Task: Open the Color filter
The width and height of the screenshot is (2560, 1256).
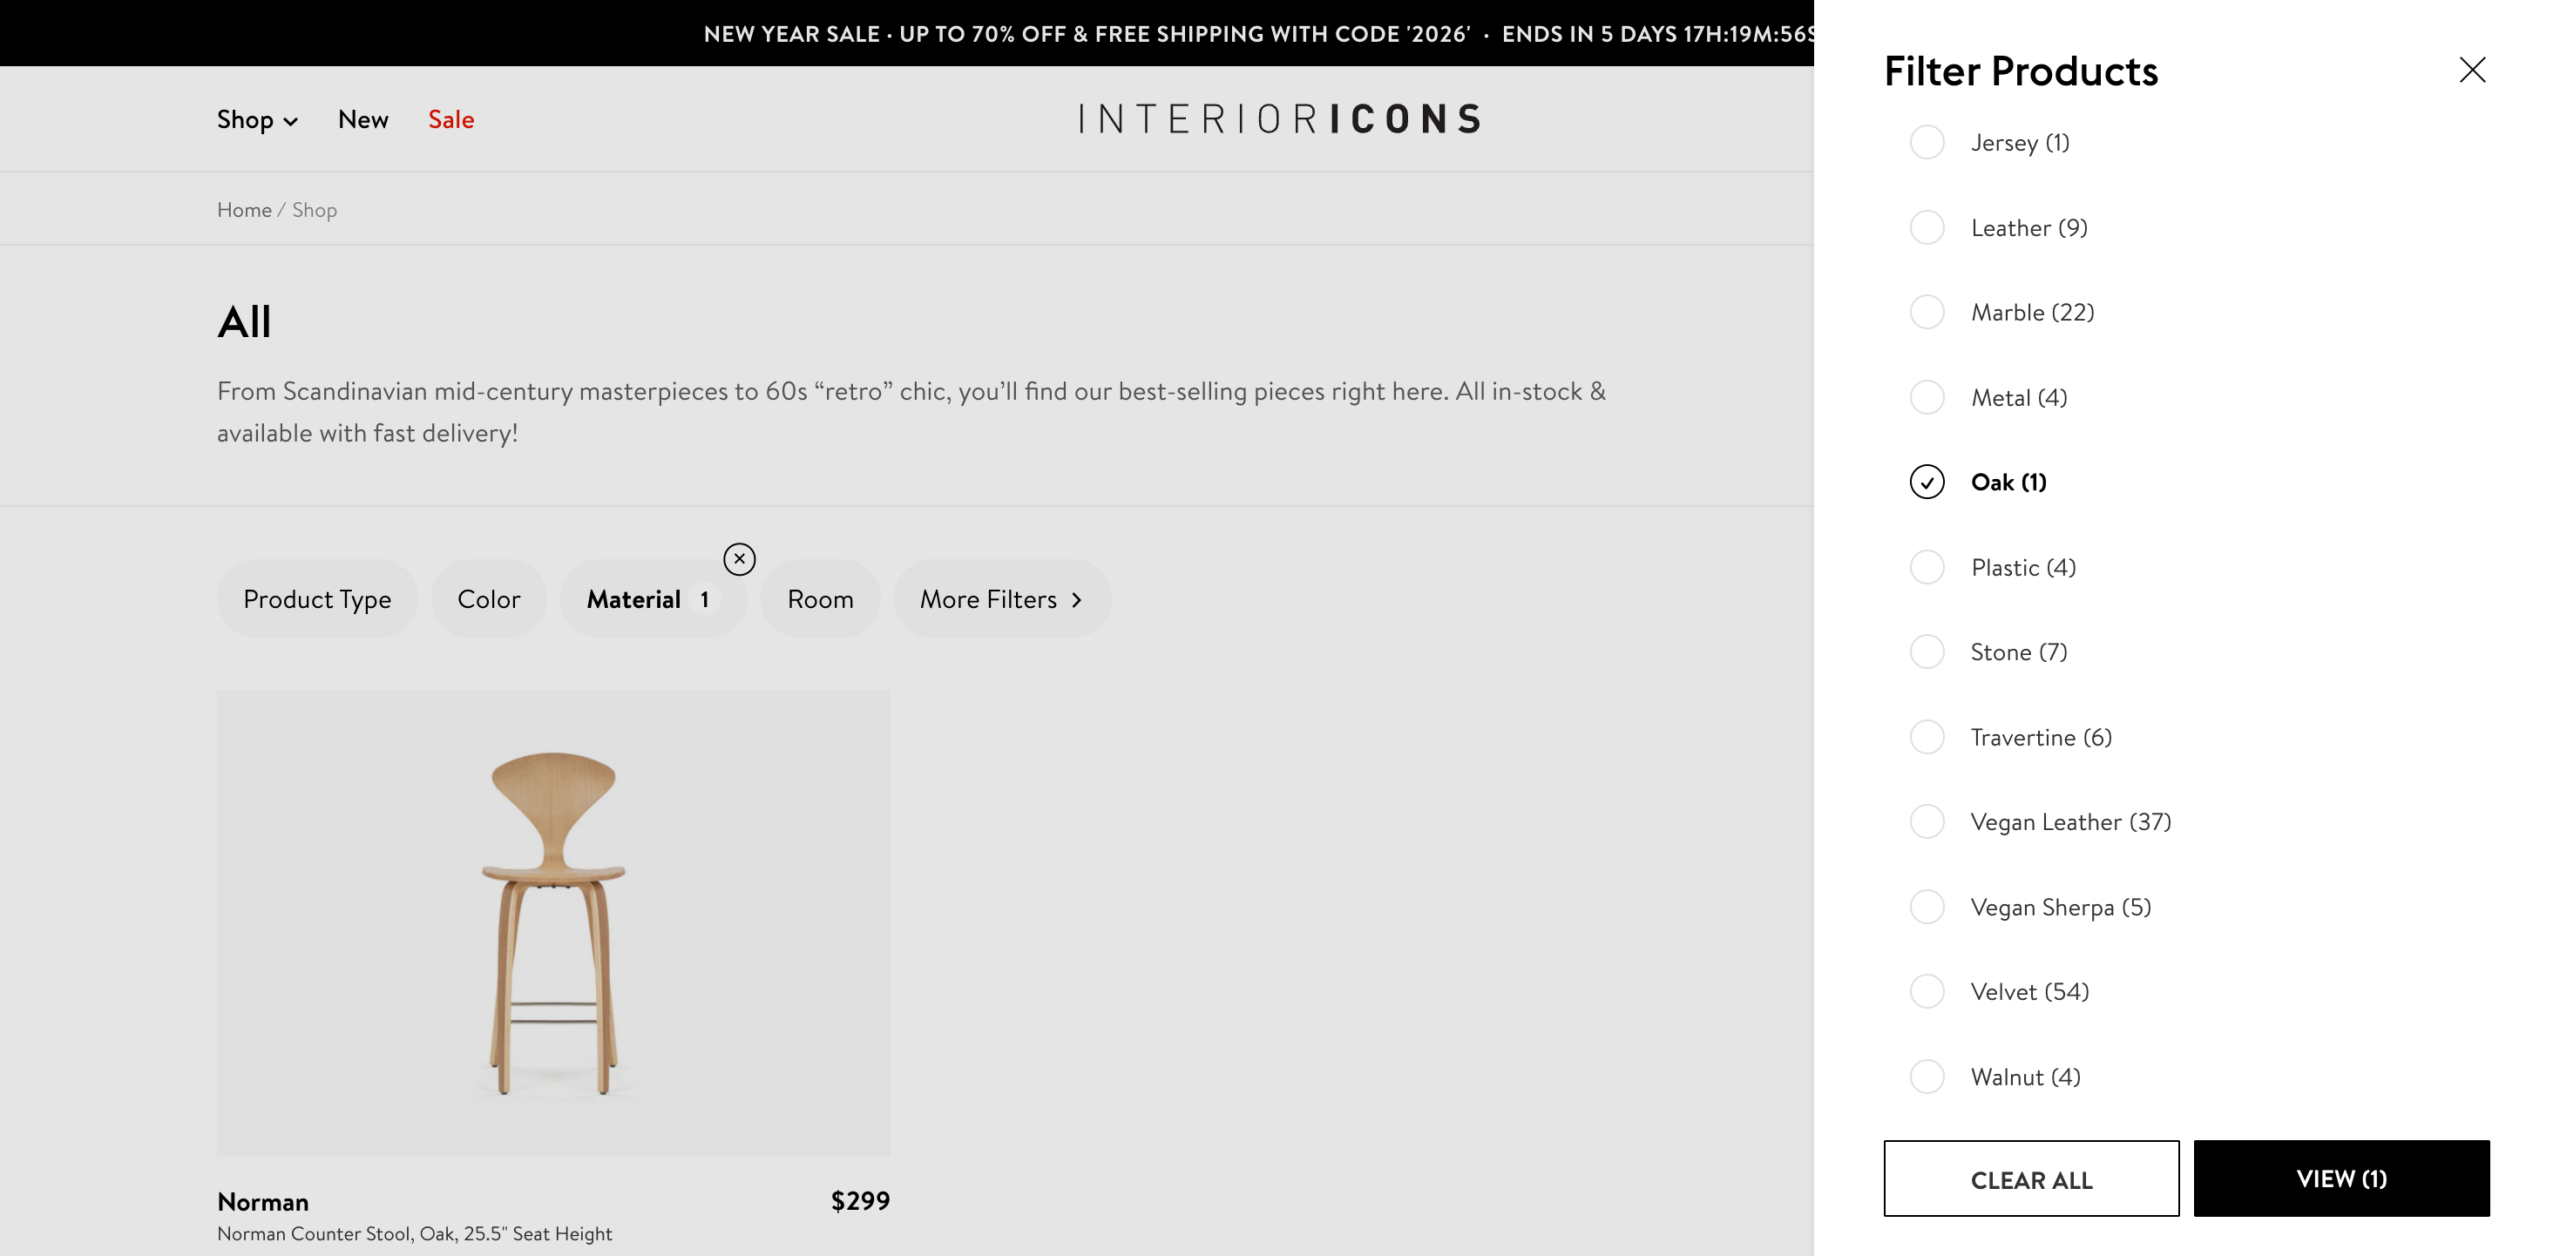Action: 489,599
